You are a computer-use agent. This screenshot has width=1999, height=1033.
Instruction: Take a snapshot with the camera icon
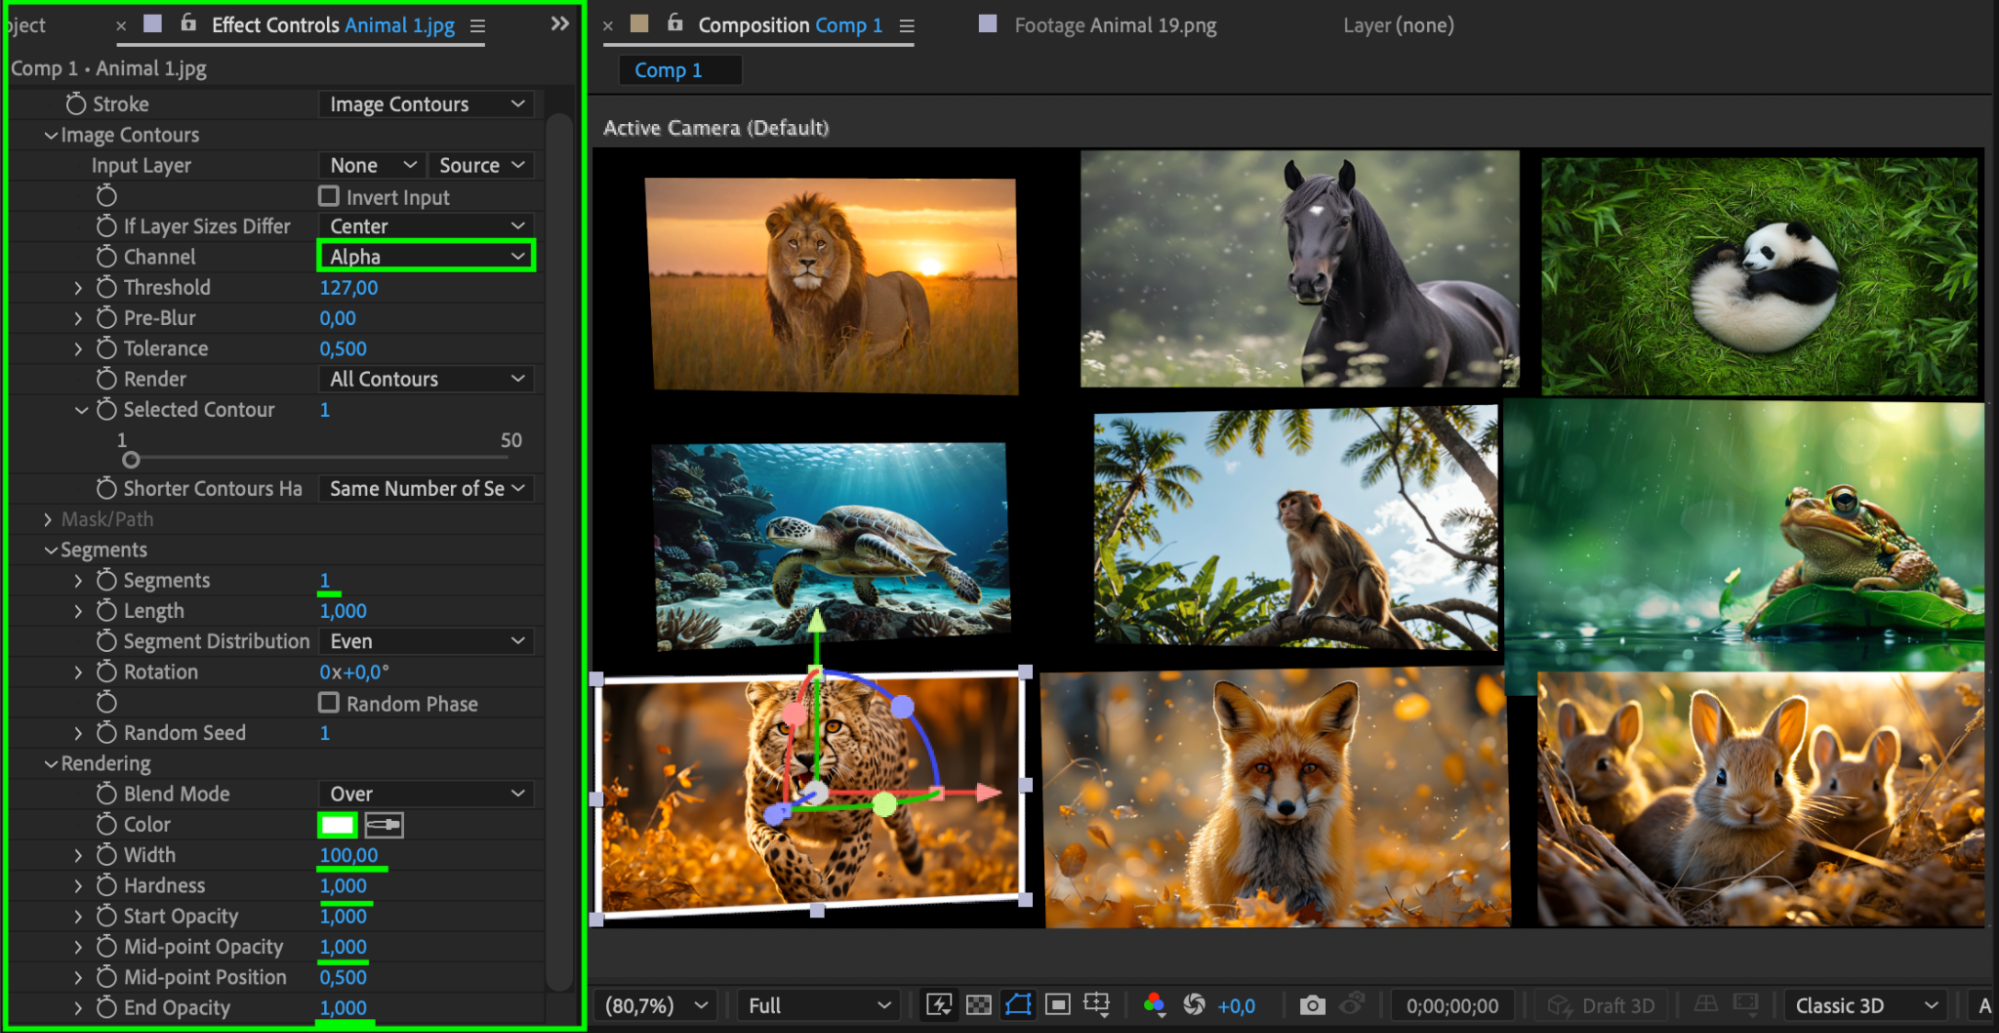click(1312, 1005)
